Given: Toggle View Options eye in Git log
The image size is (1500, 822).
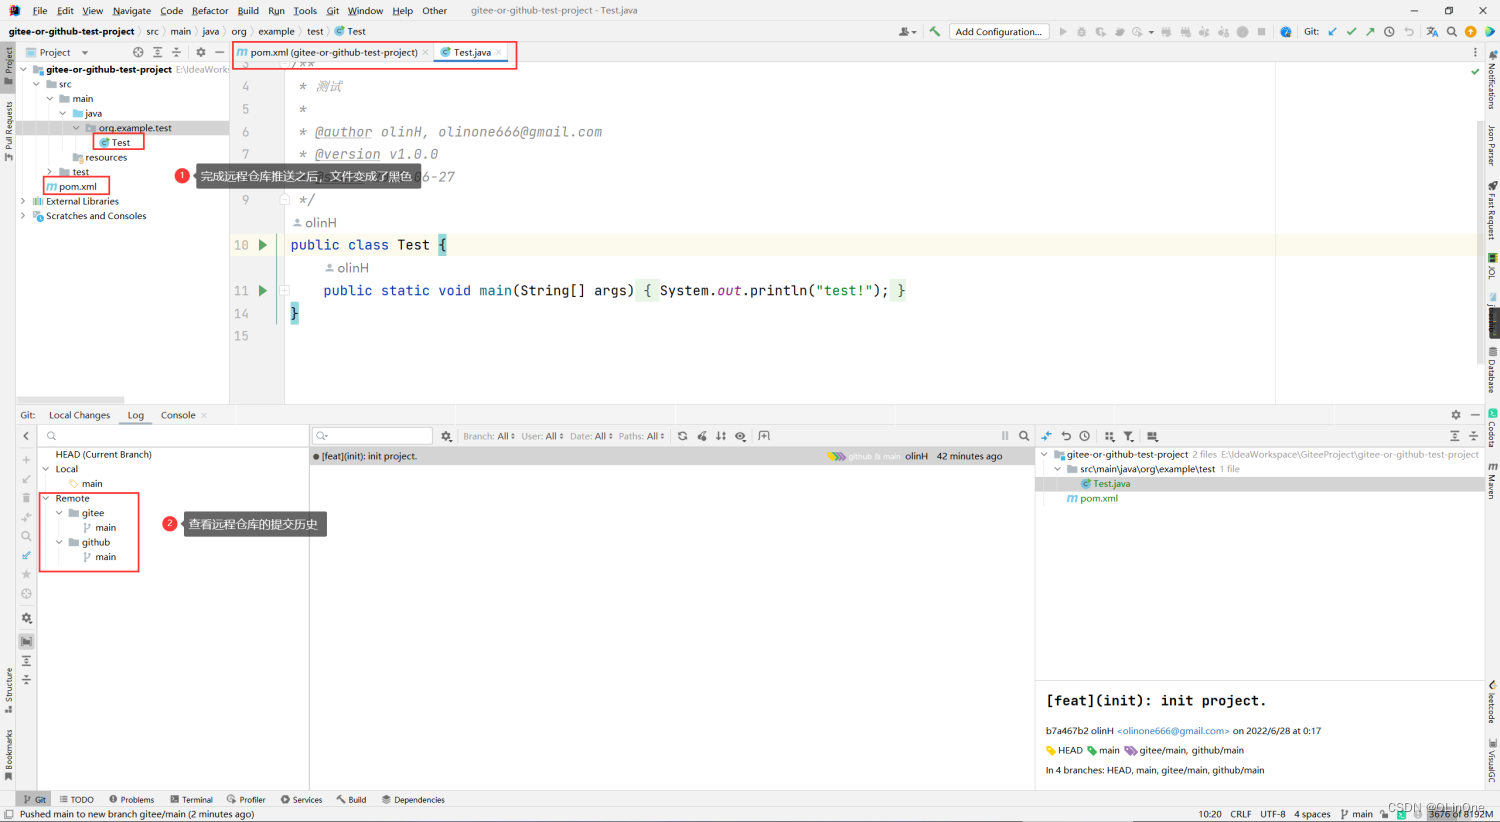Looking at the screenshot, I should pyautogui.click(x=740, y=436).
